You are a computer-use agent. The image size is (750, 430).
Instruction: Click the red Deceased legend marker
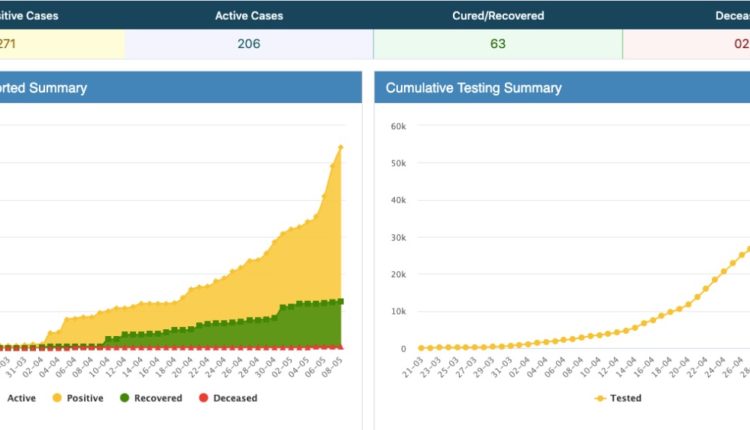click(x=203, y=398)
